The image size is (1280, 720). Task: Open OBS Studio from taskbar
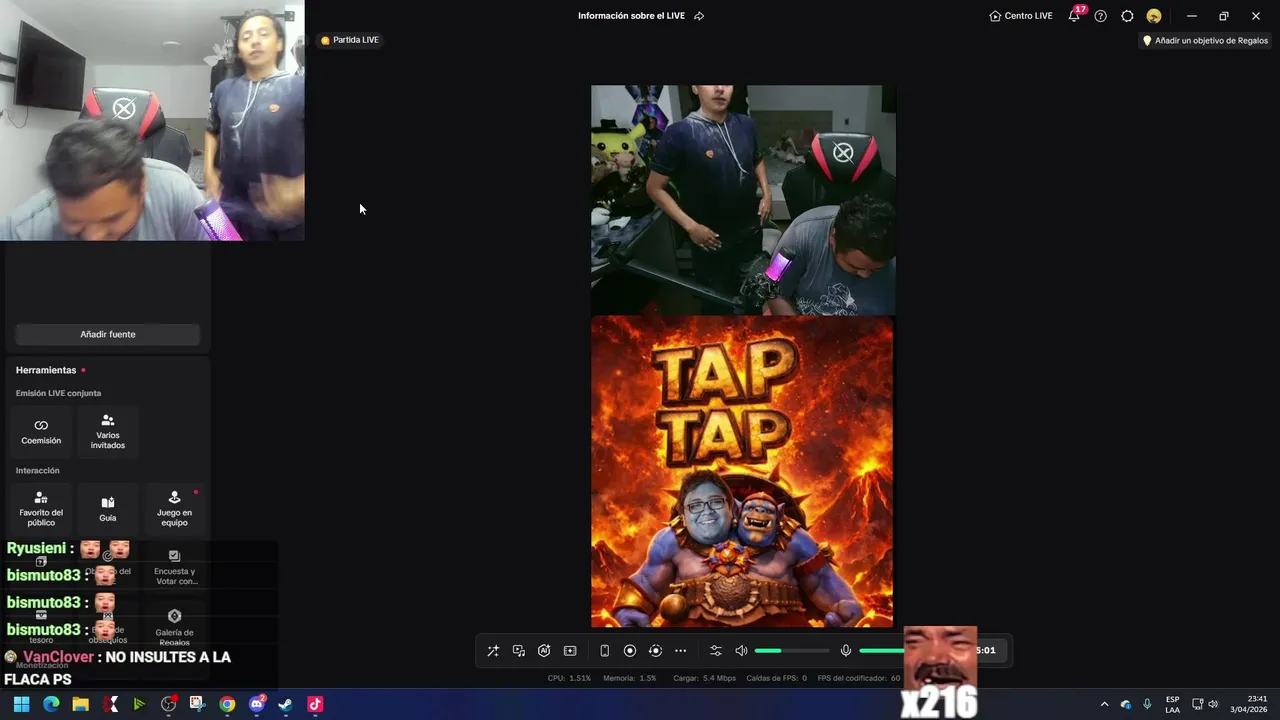[x=168, y=704]
